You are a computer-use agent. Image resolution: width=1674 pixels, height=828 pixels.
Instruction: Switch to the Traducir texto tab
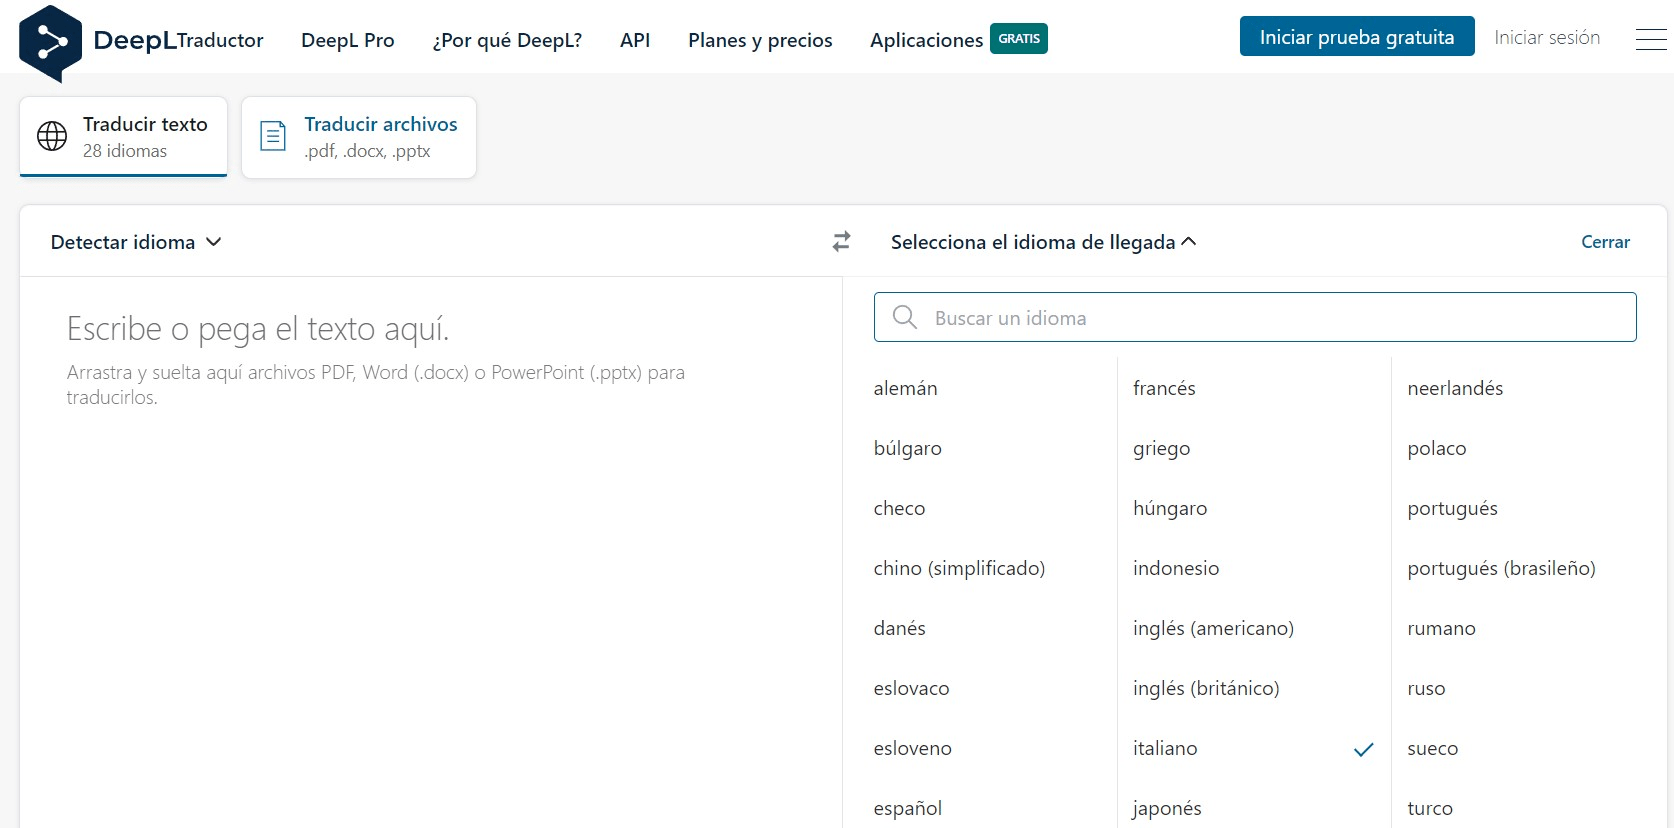click(x=124, y=137)
